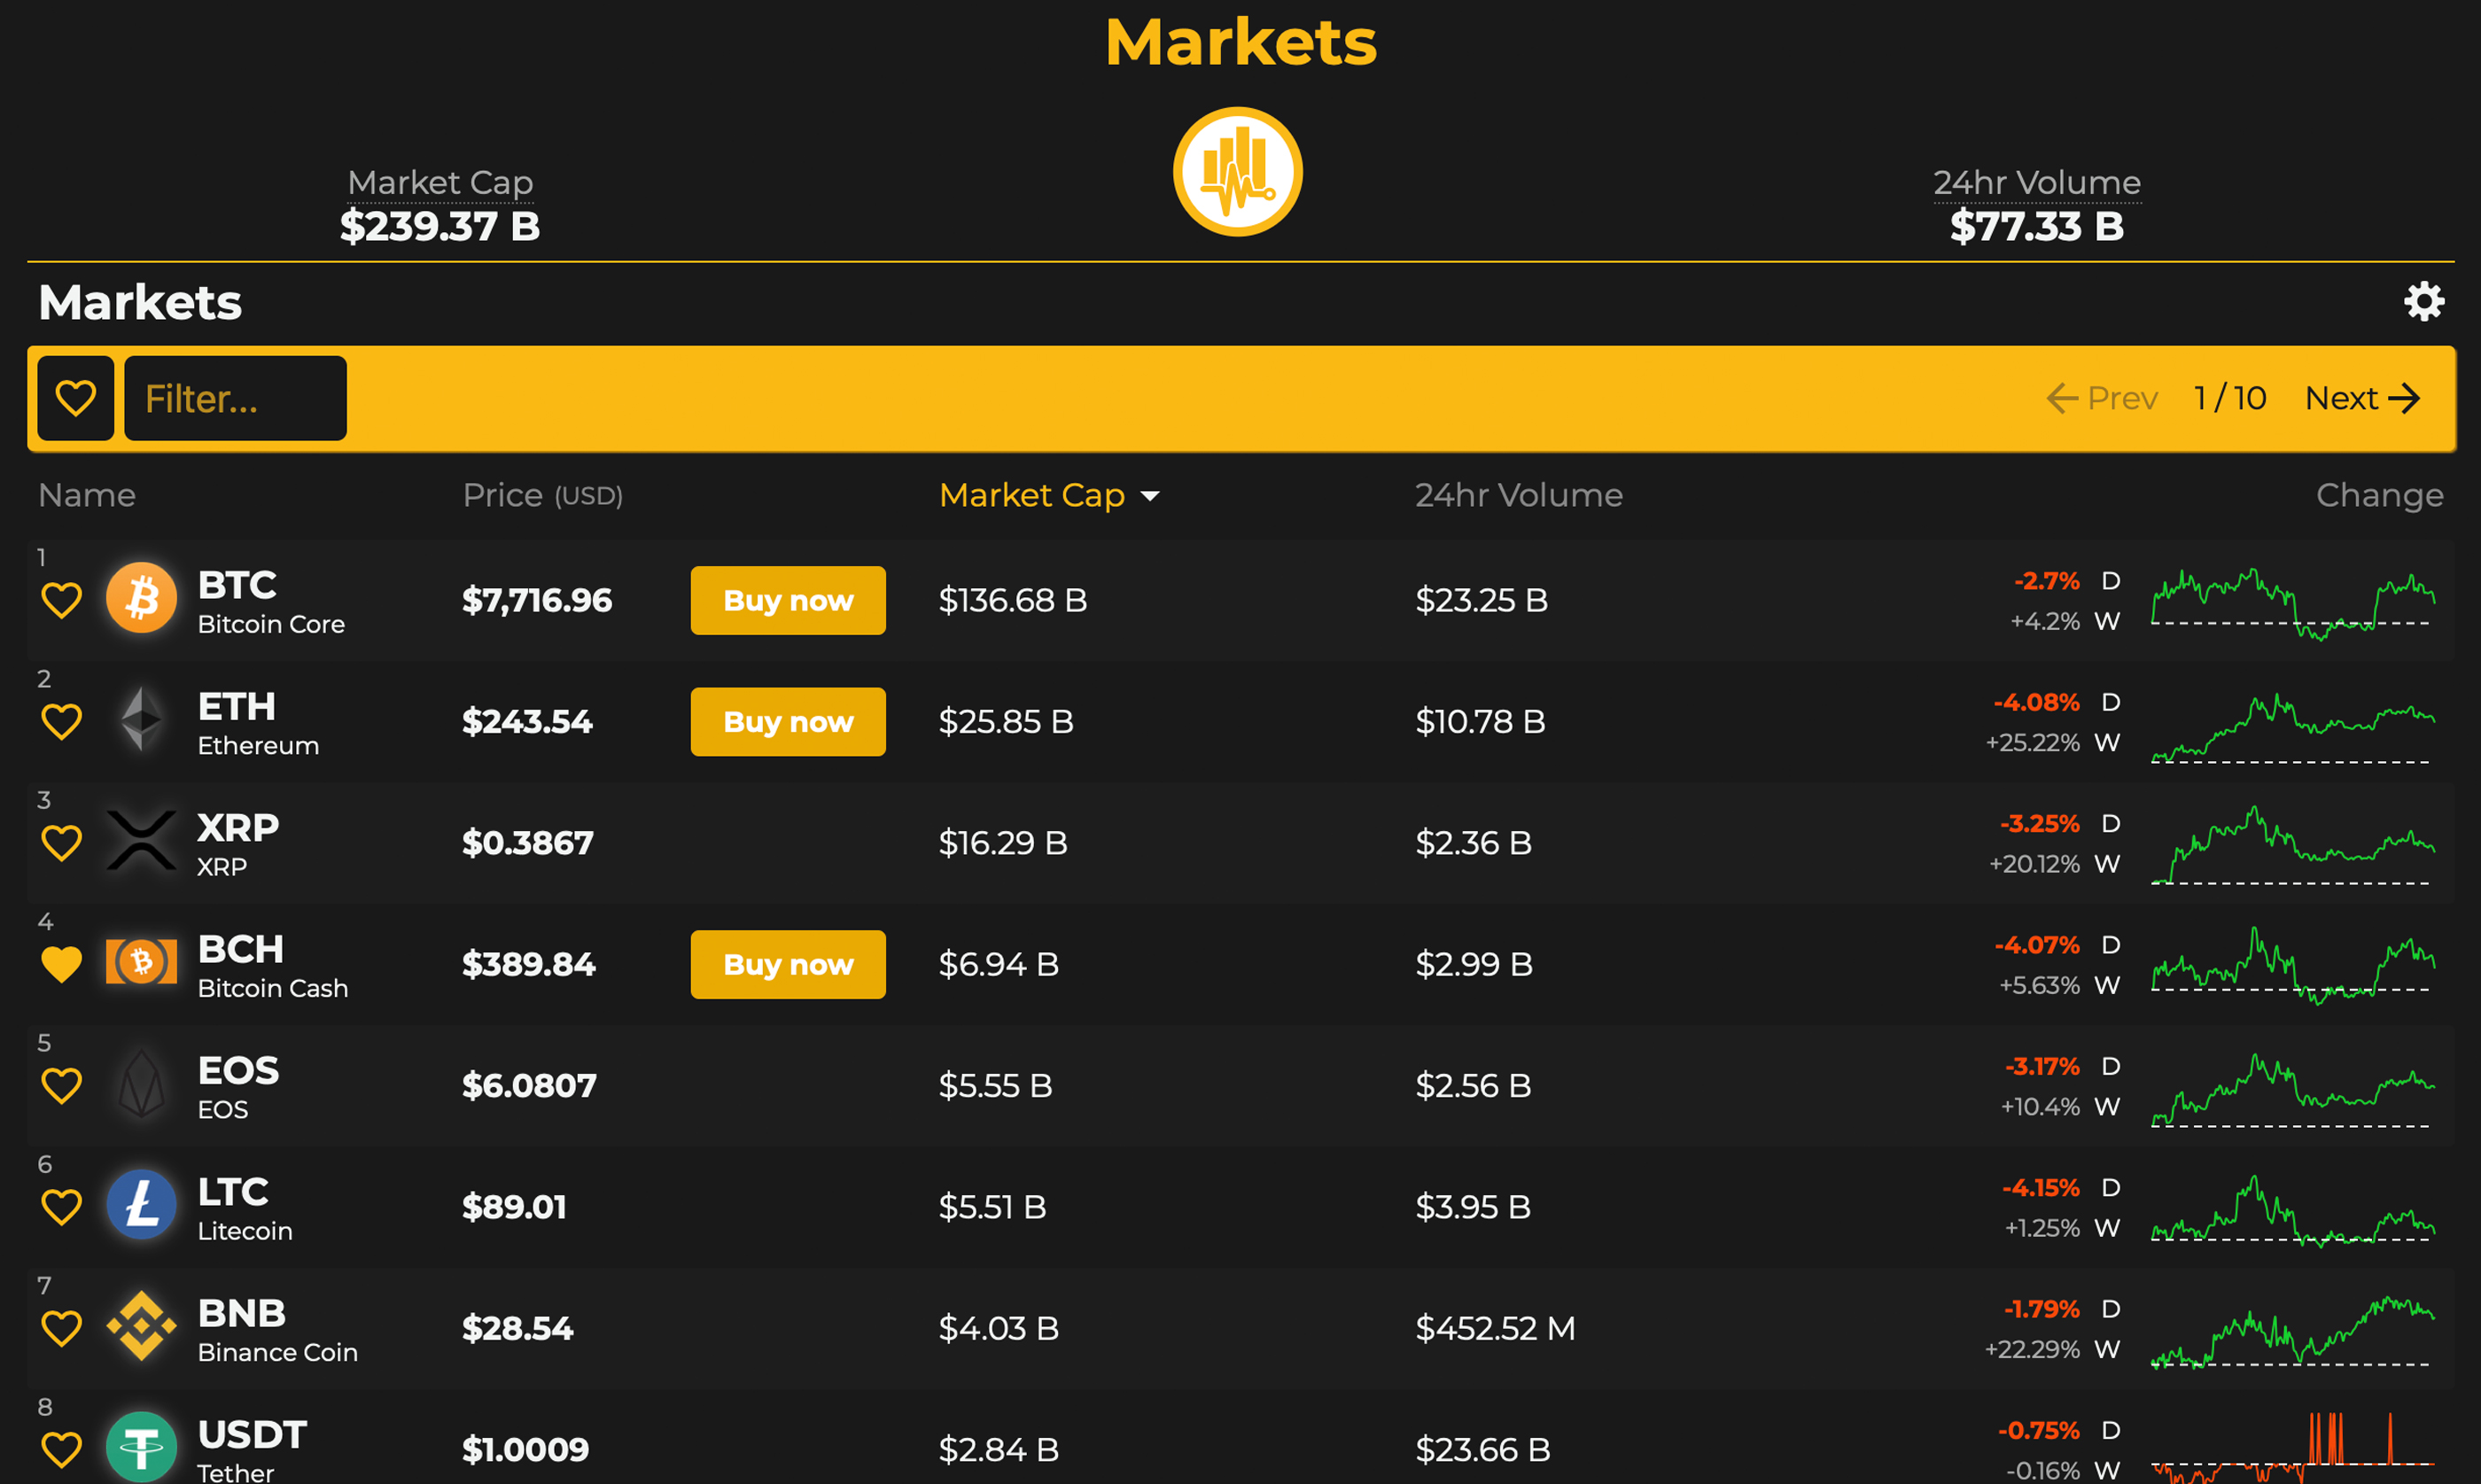Click BNB 24hr volume $452.52 M
Screen dimensions: 2481x1484
point(1495,1329)
